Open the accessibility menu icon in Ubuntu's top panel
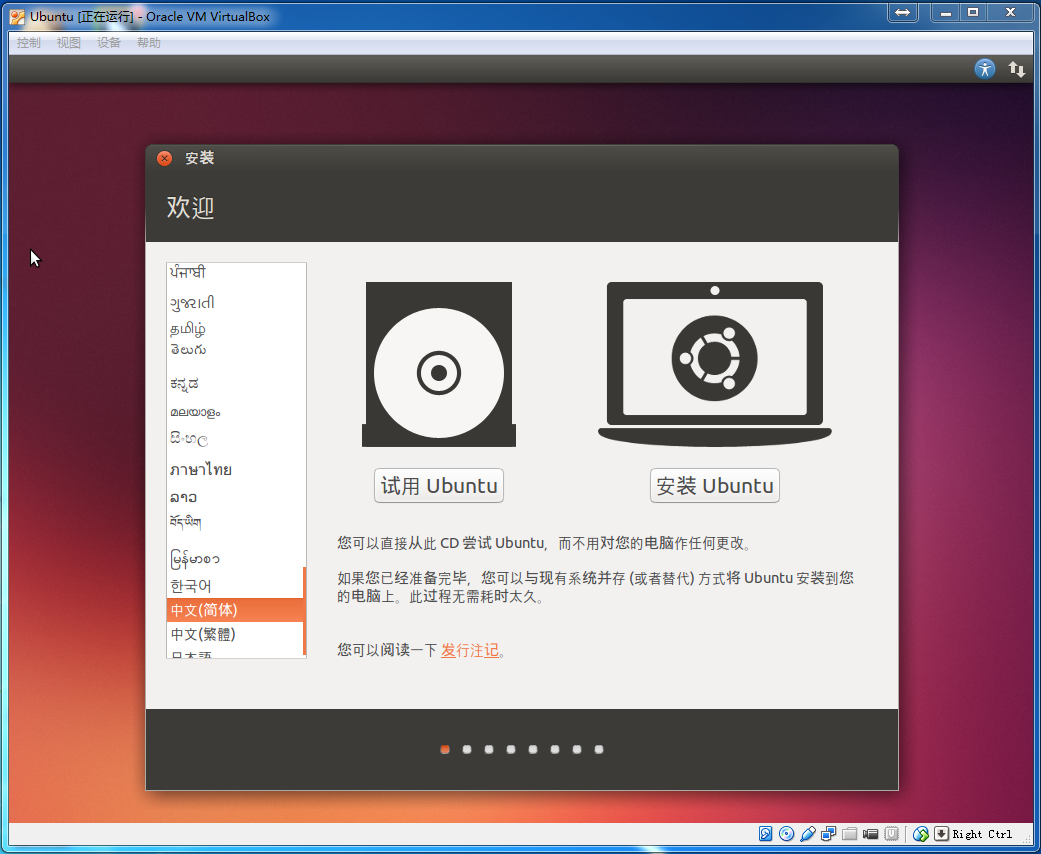 click(x=985, y=68)
